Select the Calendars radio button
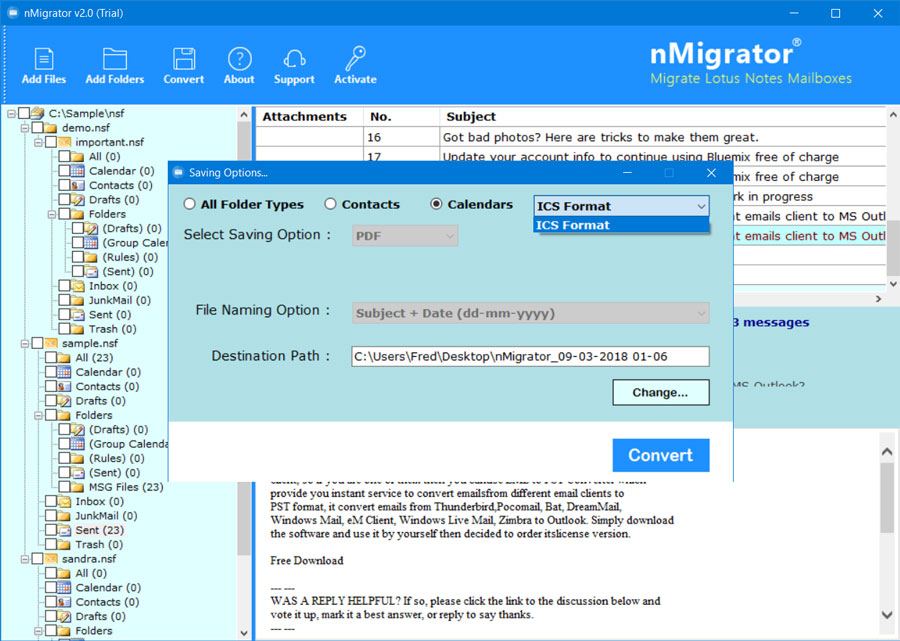Screen dimensions: 900x641 [x=436, y=204]
